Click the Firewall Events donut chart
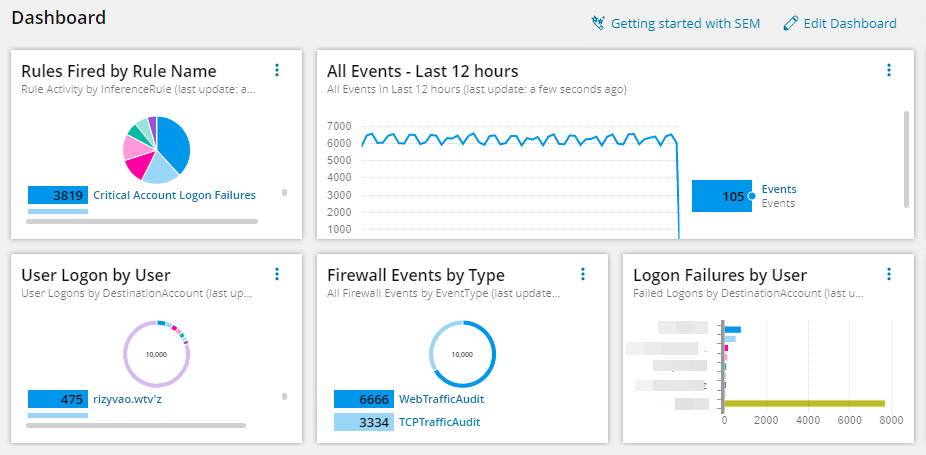 pos(462,354)
